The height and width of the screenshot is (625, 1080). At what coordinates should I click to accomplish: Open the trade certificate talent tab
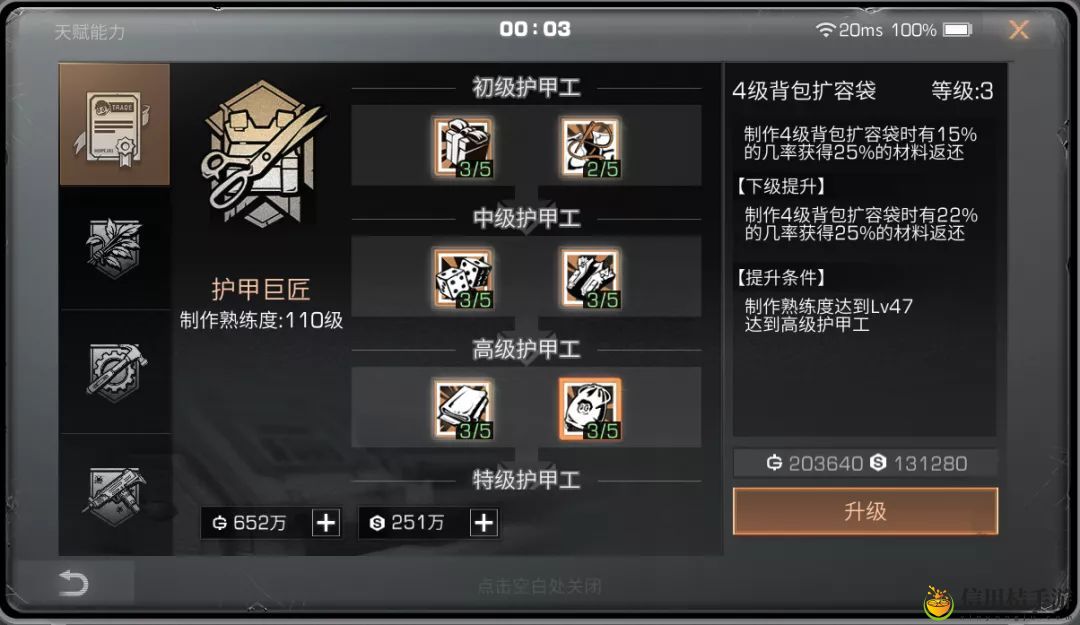coord(114,125)
